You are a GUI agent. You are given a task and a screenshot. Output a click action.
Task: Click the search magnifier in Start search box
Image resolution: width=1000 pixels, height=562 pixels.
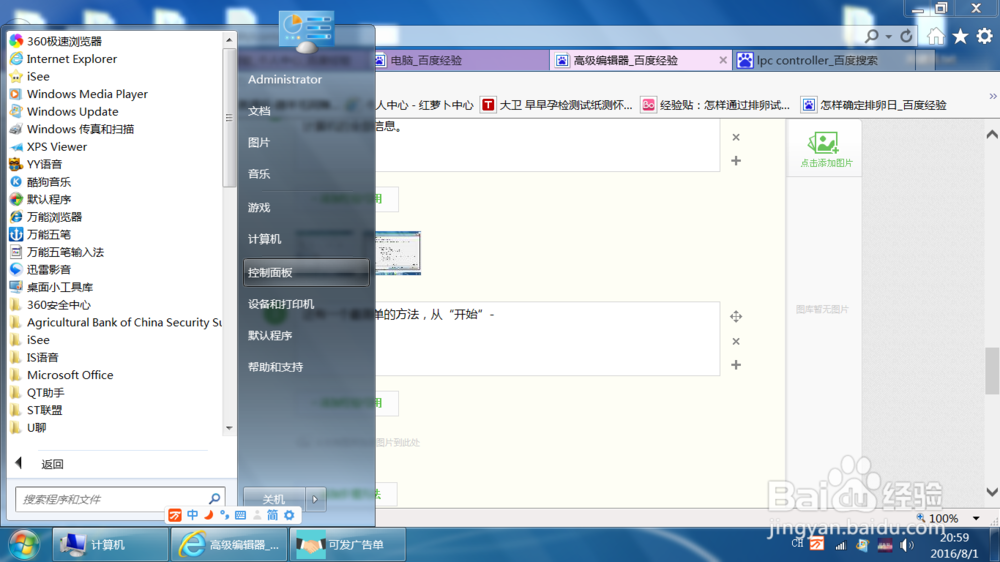214,498
